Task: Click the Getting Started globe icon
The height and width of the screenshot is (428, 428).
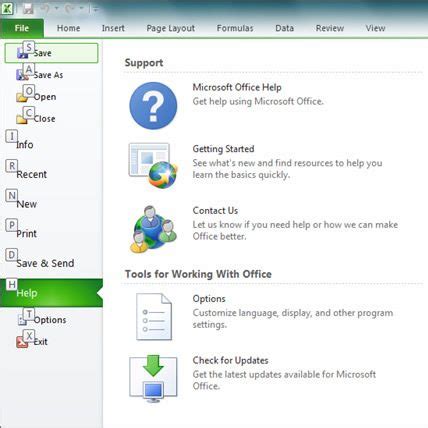Action: (x=153, y=166)
